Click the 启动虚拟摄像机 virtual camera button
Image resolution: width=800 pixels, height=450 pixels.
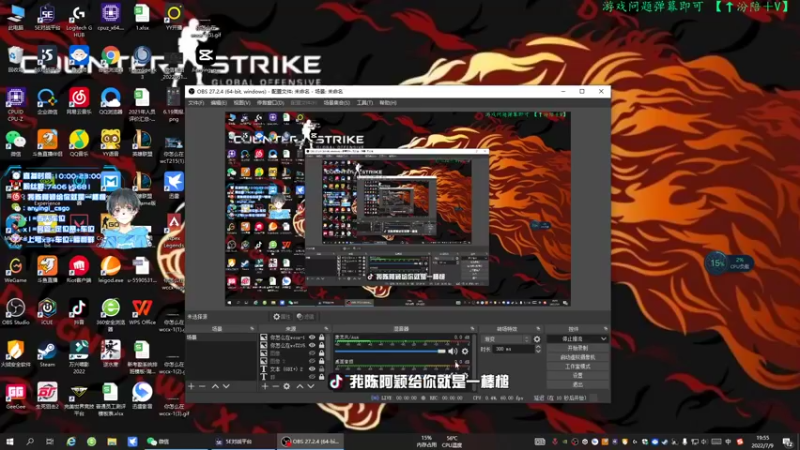(x=578, y=358)
